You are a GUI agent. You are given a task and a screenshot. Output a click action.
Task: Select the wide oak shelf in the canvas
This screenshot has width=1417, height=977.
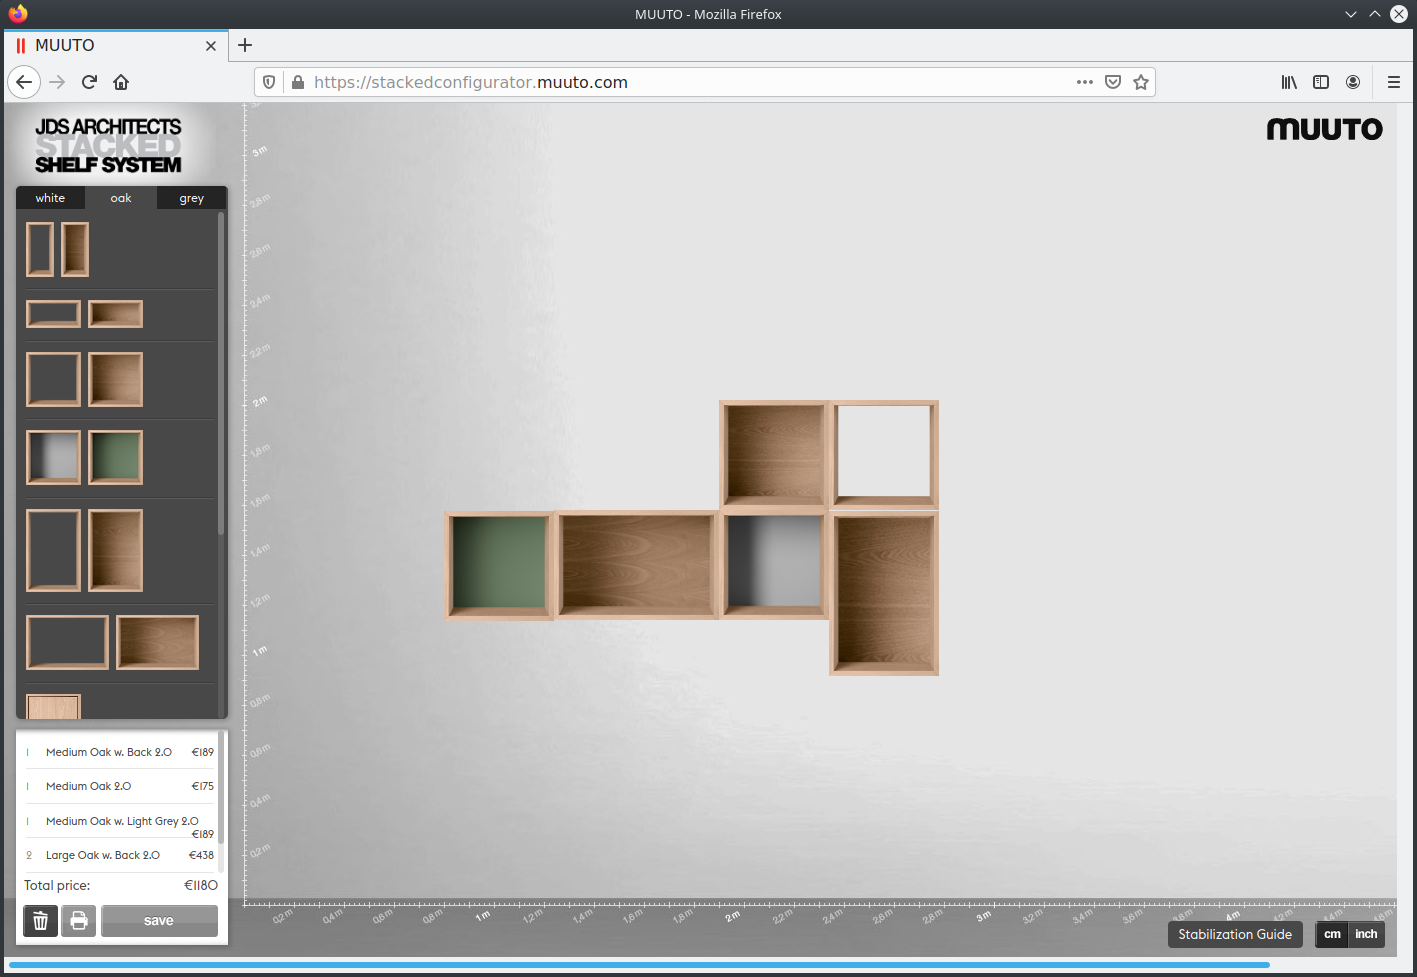[x=637, y=565]
